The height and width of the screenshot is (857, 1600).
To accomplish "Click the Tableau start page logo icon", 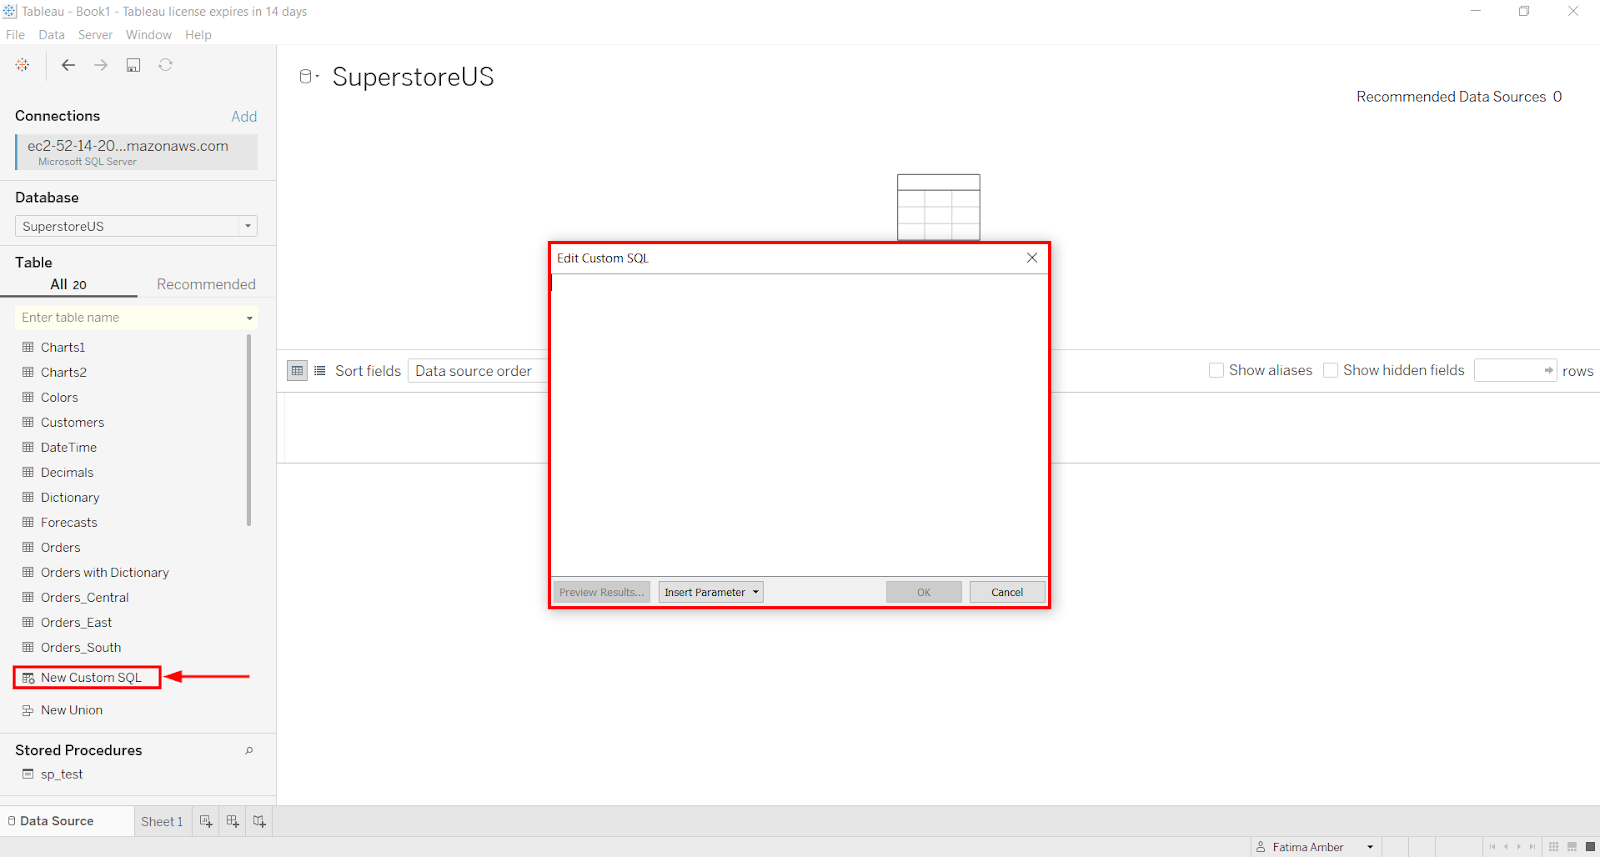I will [22, 65].
